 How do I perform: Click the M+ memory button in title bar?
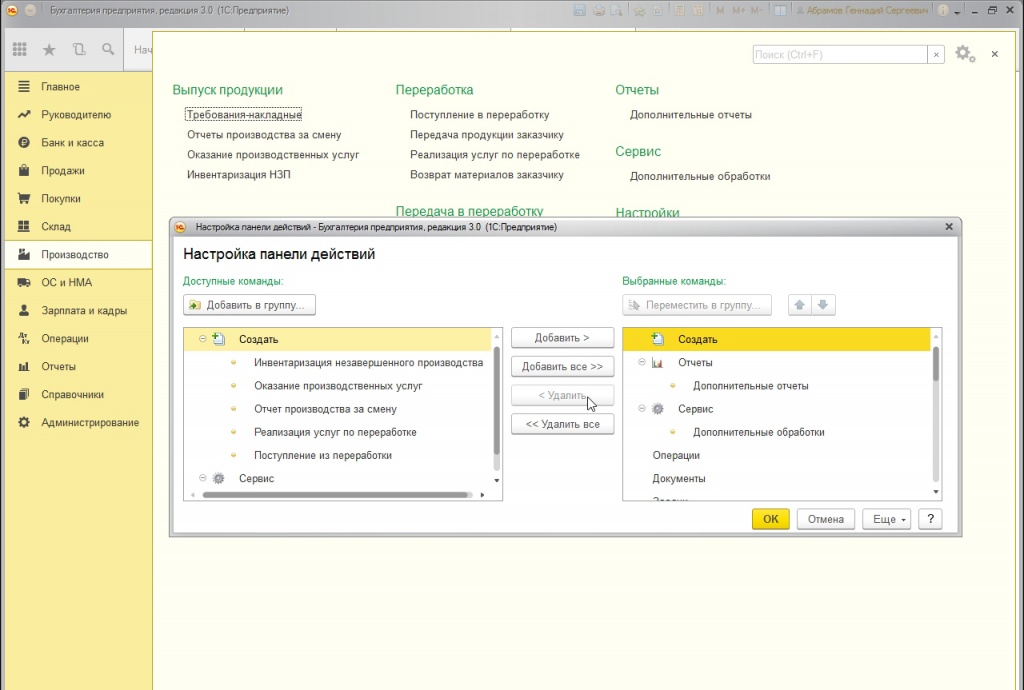(739, 10)
